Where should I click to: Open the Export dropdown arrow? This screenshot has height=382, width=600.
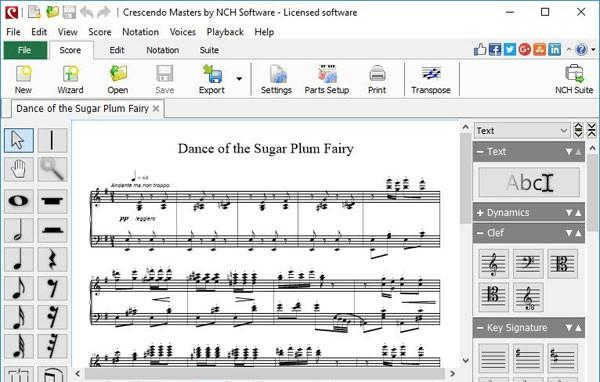click(239, 79)
